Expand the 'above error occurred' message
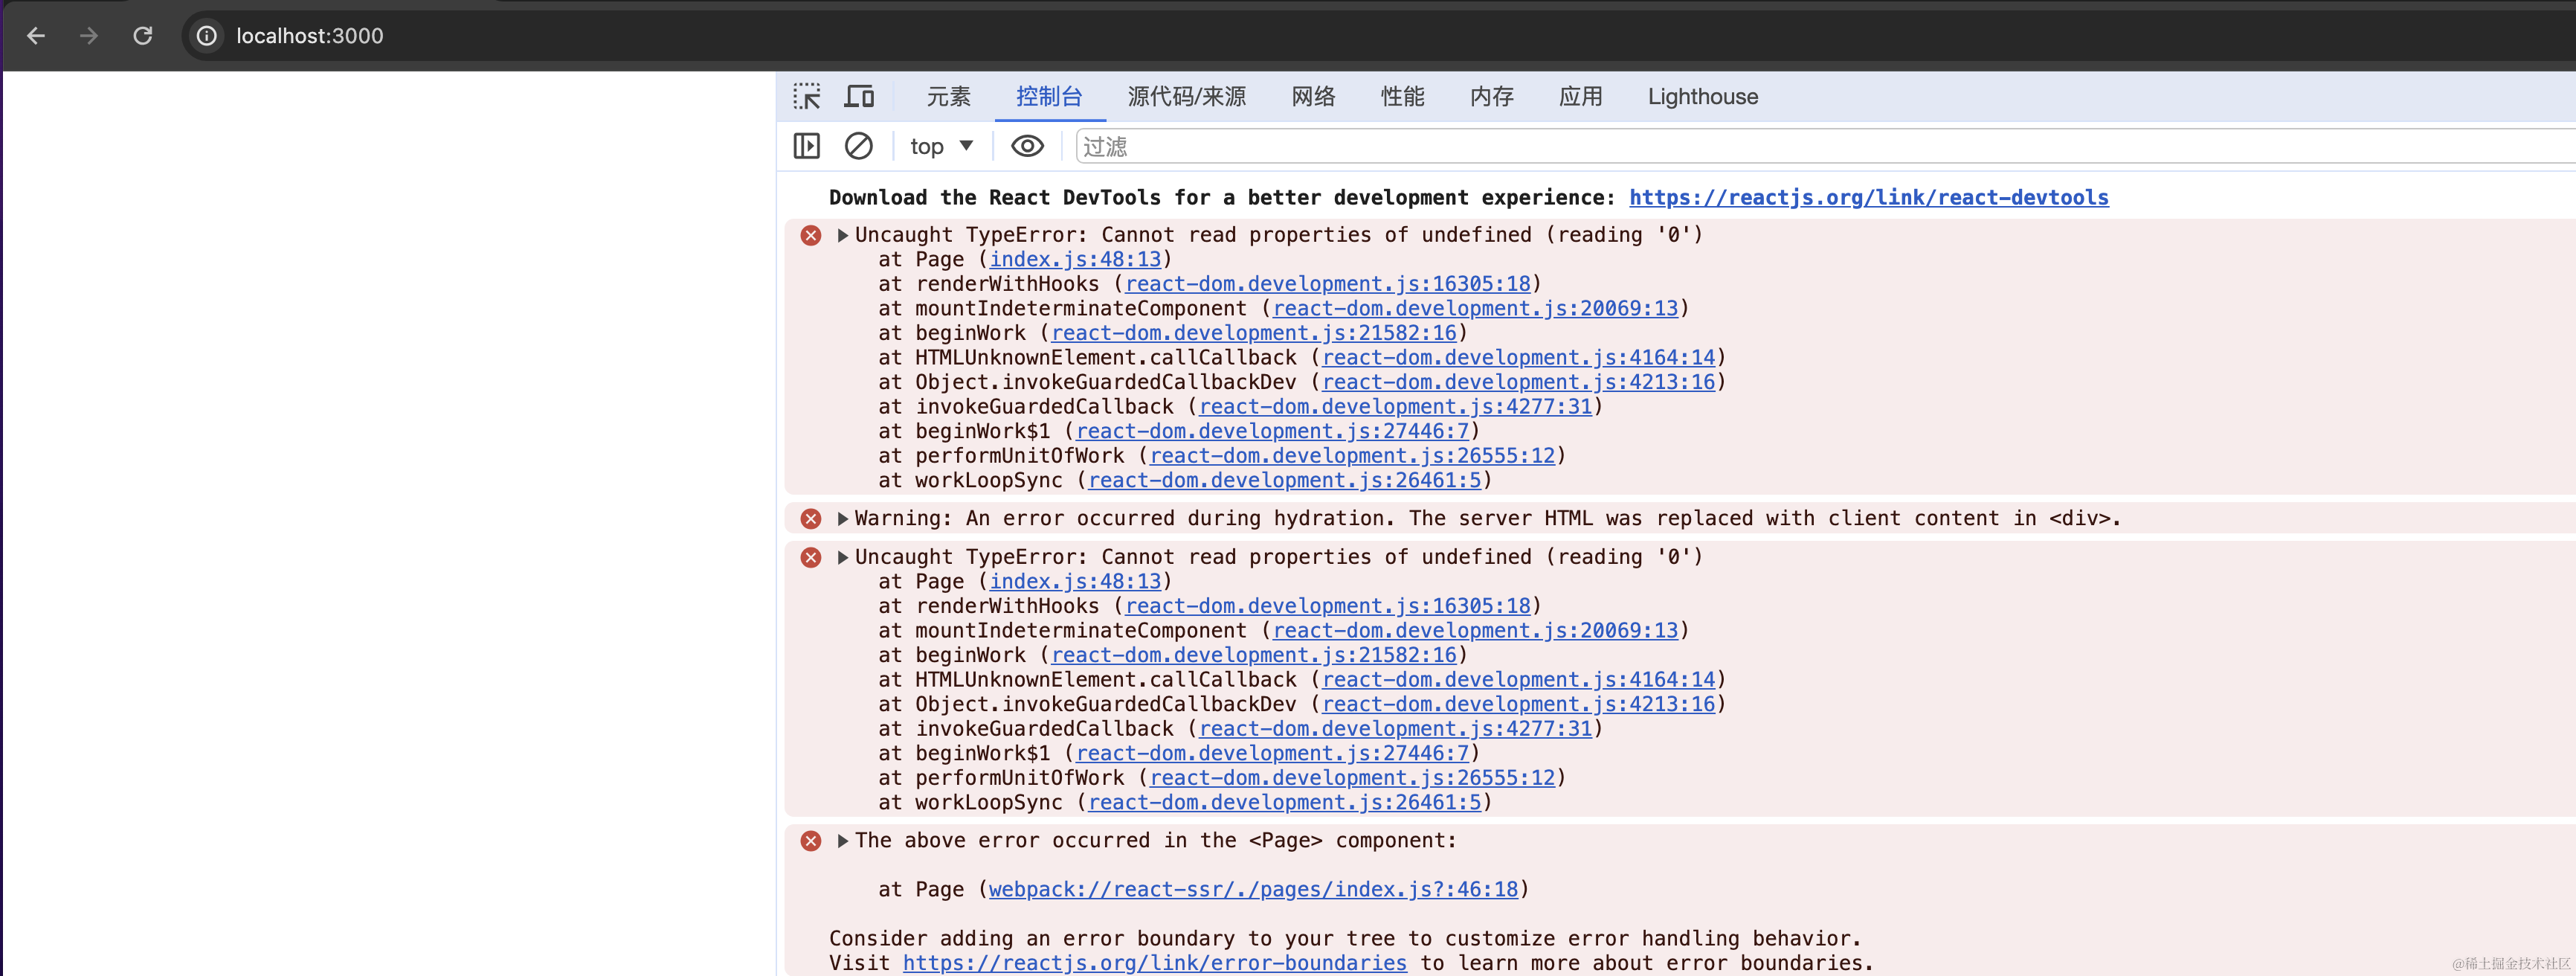 [843, 841]
